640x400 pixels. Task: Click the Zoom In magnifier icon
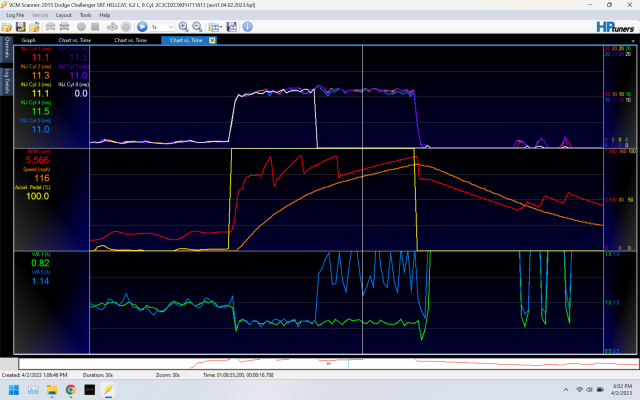(184, 27)
